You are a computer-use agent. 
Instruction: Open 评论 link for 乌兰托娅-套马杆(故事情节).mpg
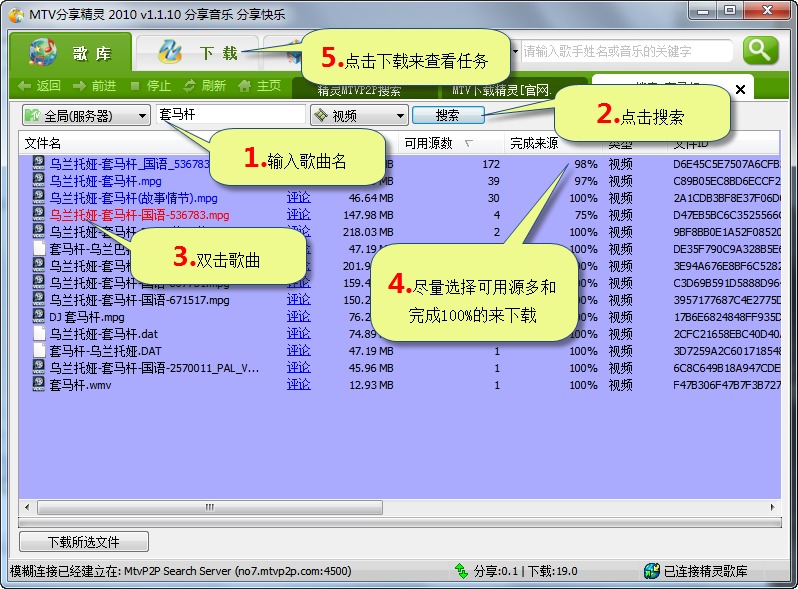298,198
